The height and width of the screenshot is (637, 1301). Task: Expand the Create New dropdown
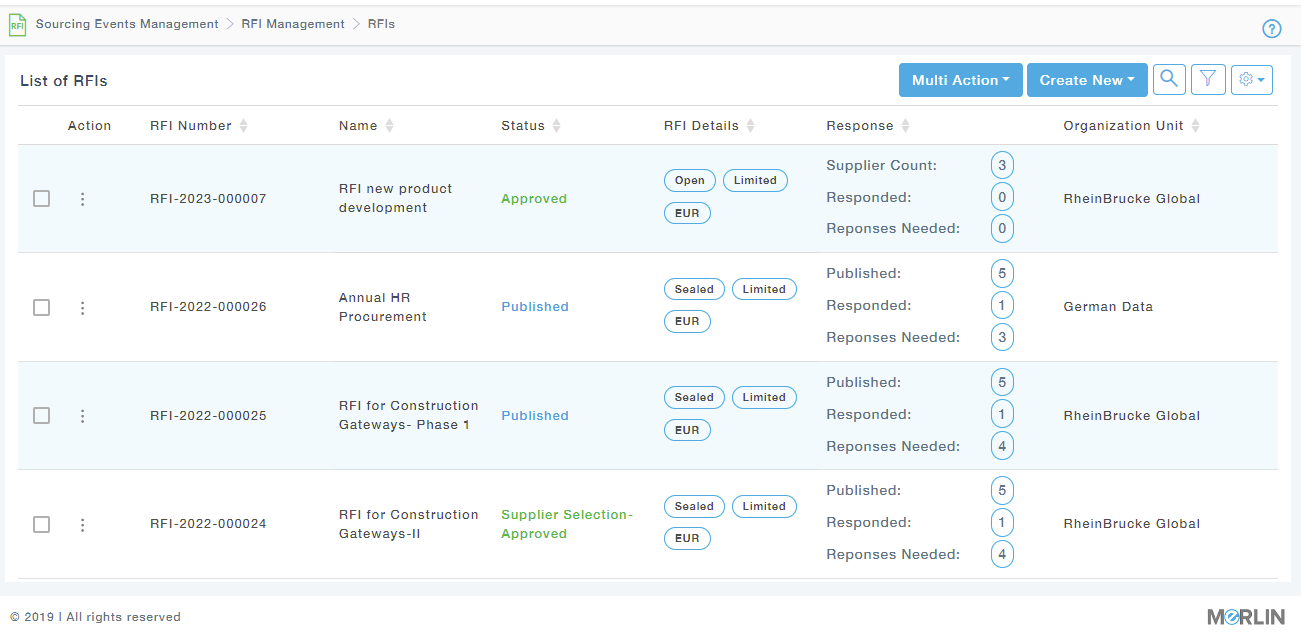coord(1087,80)
